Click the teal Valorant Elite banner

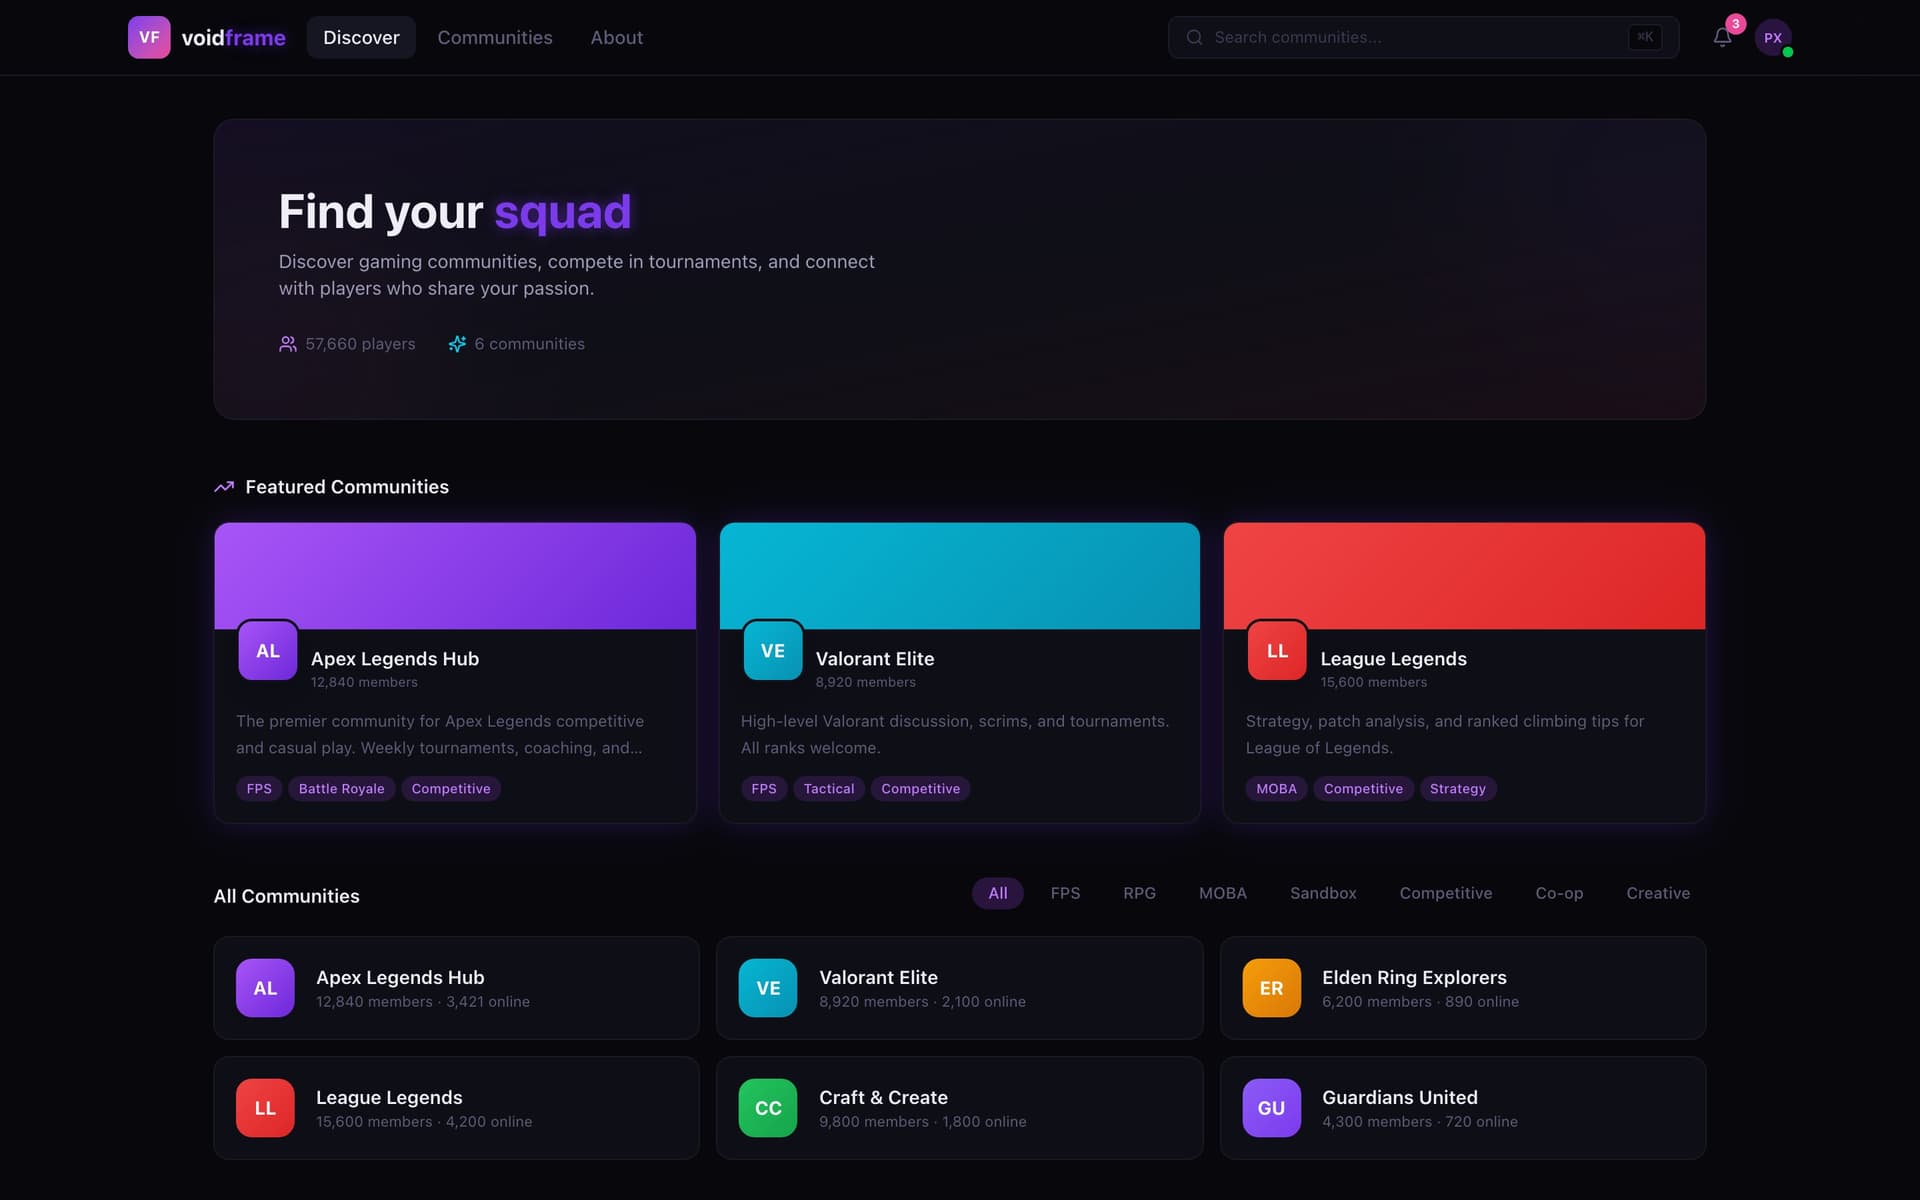point(960,576)
